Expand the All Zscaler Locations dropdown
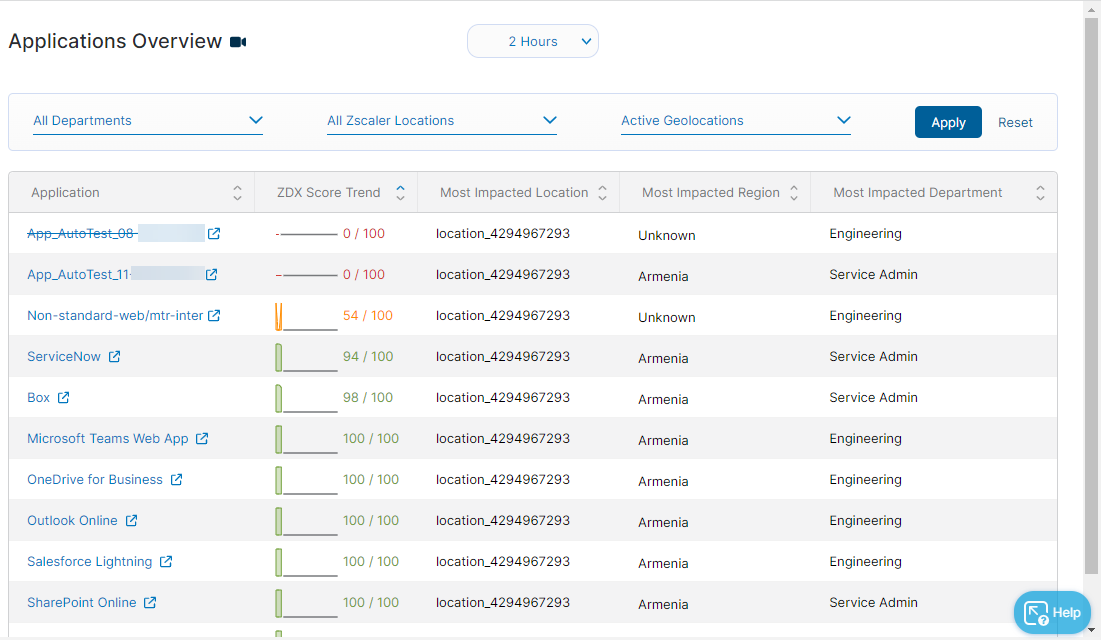 [442, 121]
